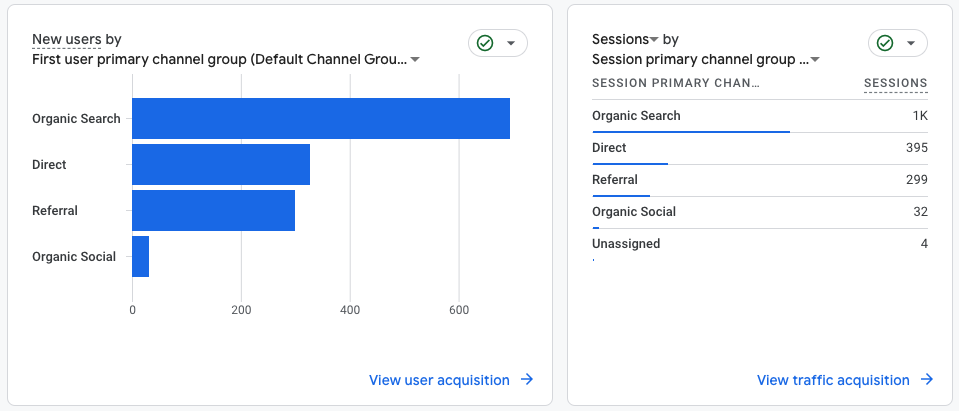Click the Organic Search bar in chart
The height and width of the screenshot is (411, 959).
[321, 118]
